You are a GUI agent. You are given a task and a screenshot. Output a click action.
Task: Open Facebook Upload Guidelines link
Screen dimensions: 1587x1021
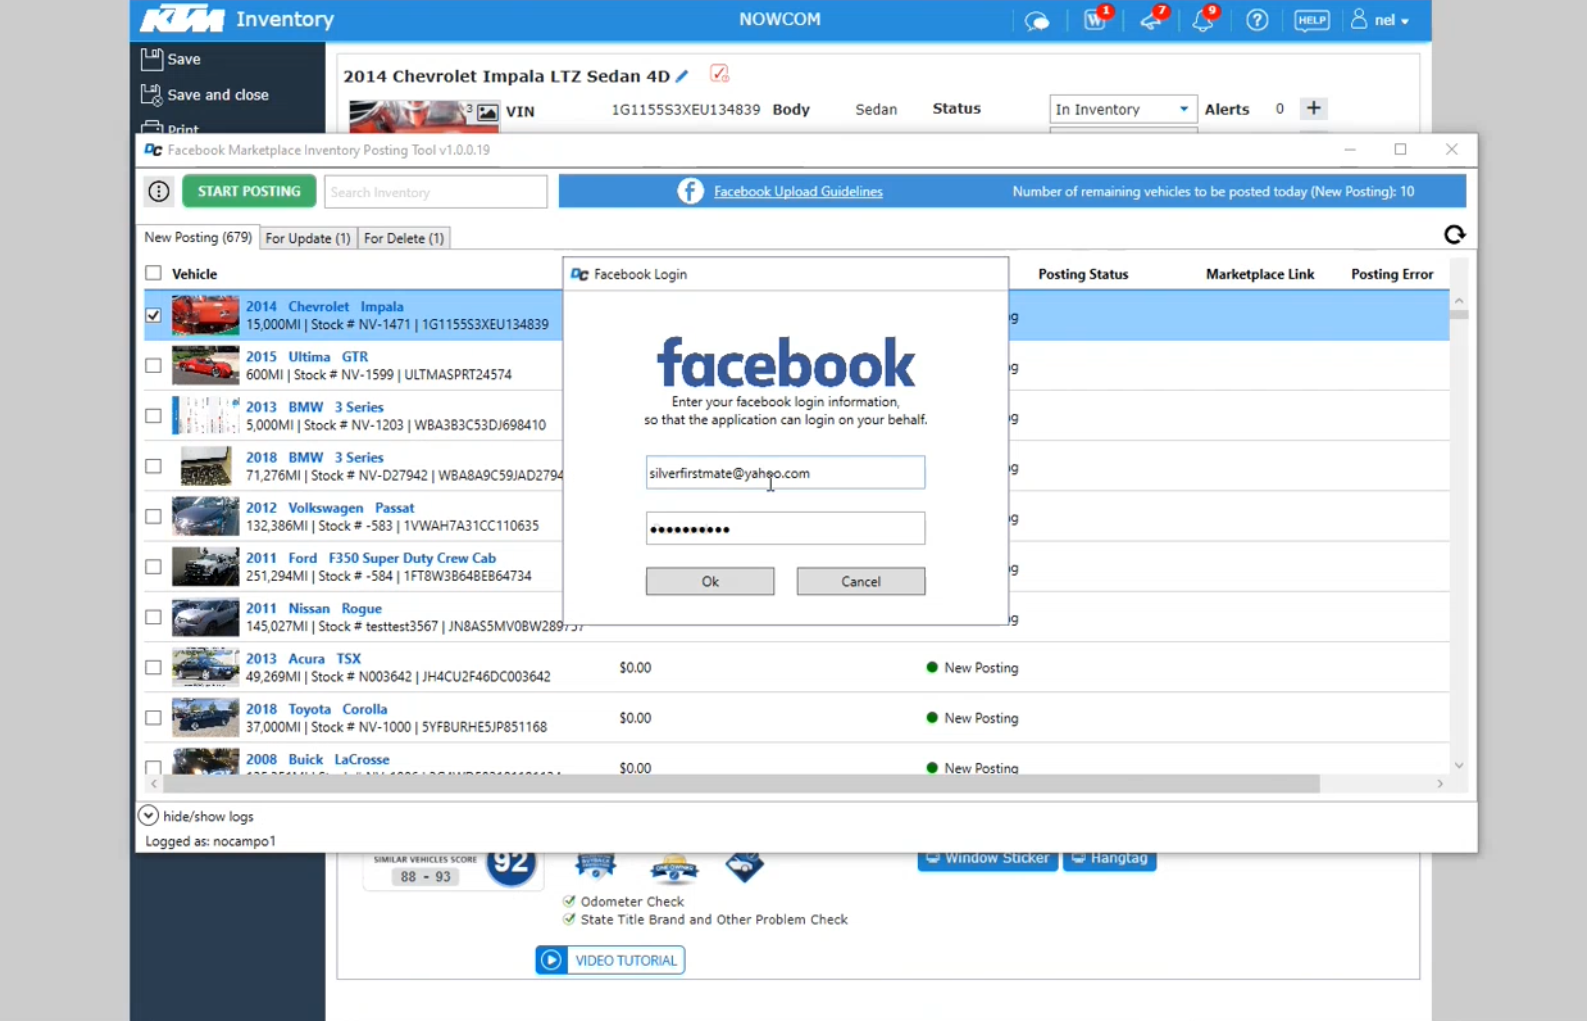798,192
